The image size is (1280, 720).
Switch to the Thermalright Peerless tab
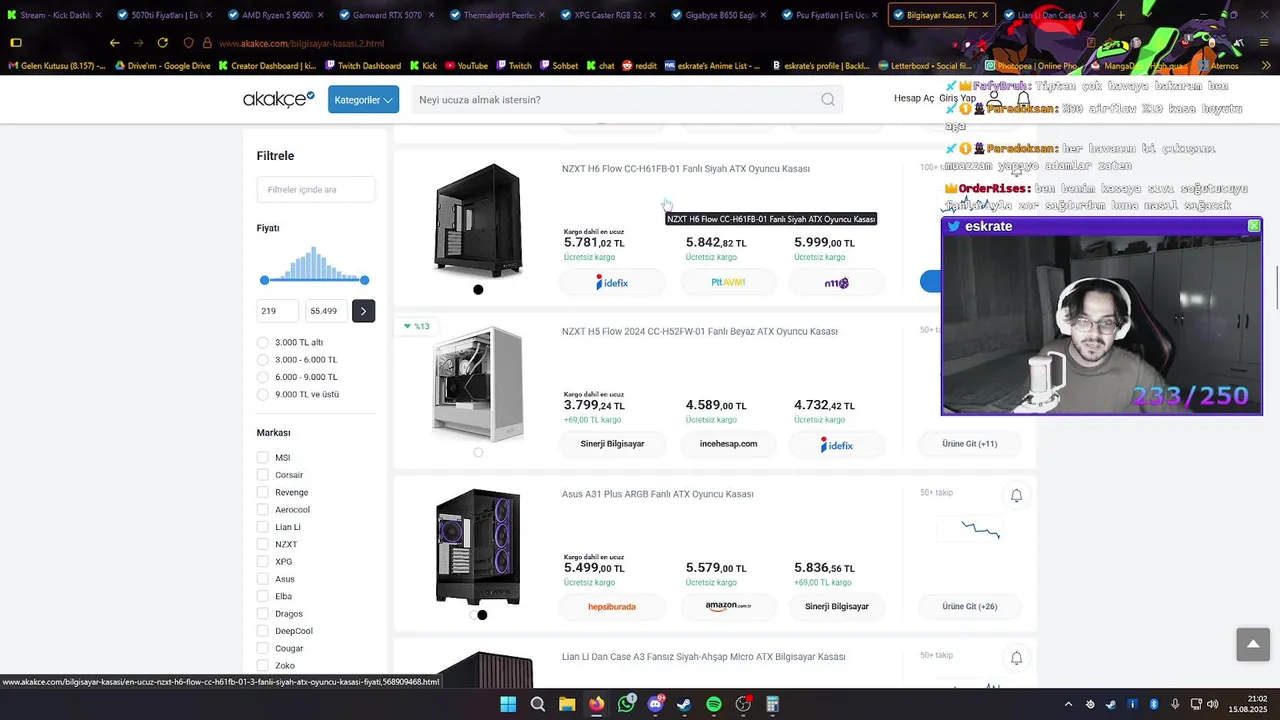coord(497,15)
